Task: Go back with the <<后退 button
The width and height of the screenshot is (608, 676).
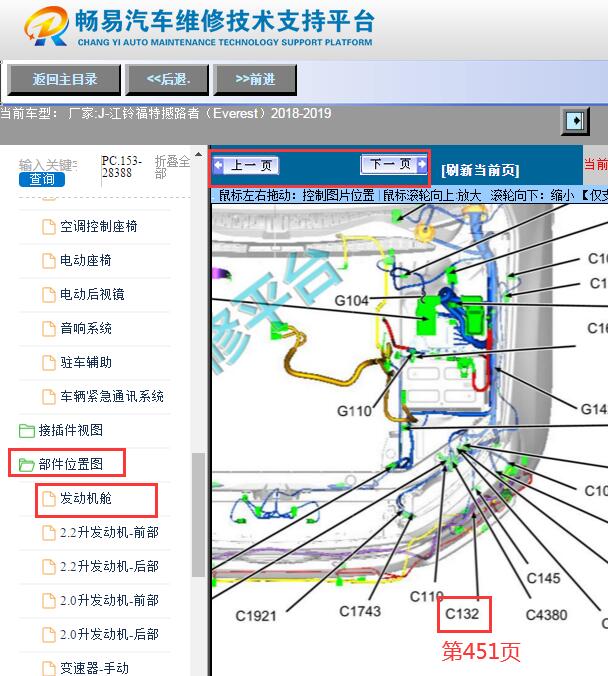Action: coord(167,79)
